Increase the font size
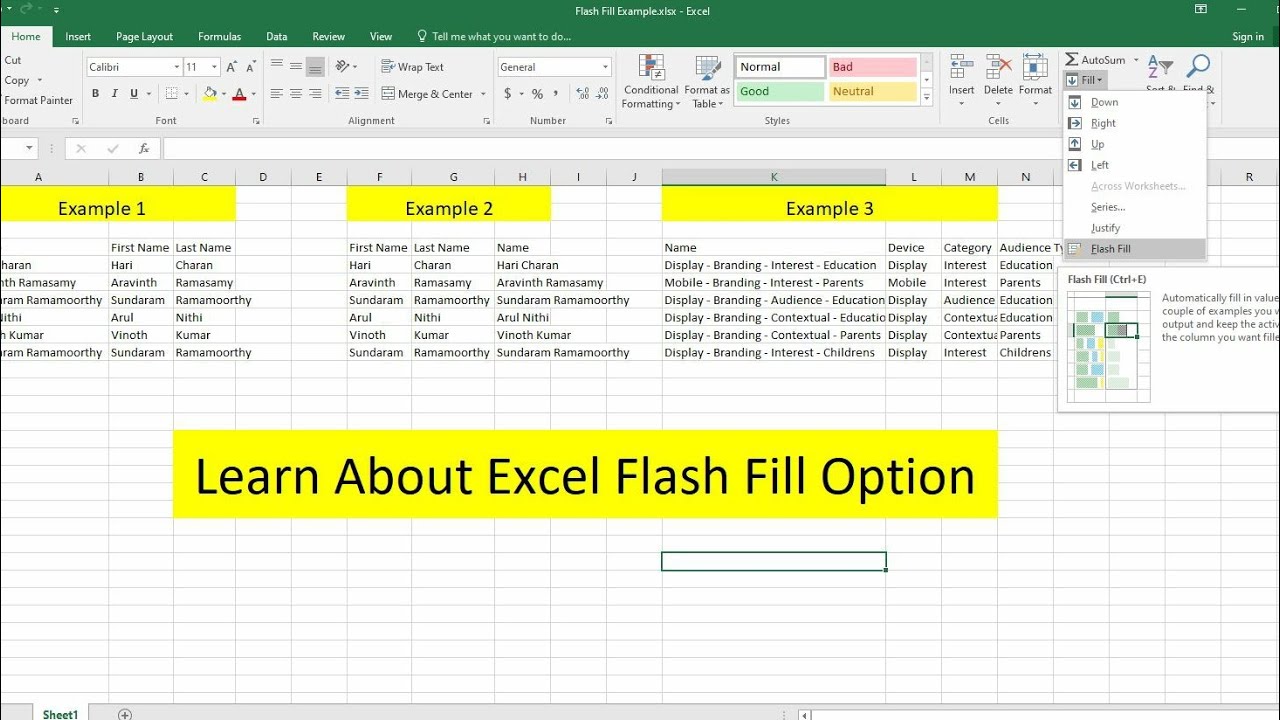 click(231, 67)
